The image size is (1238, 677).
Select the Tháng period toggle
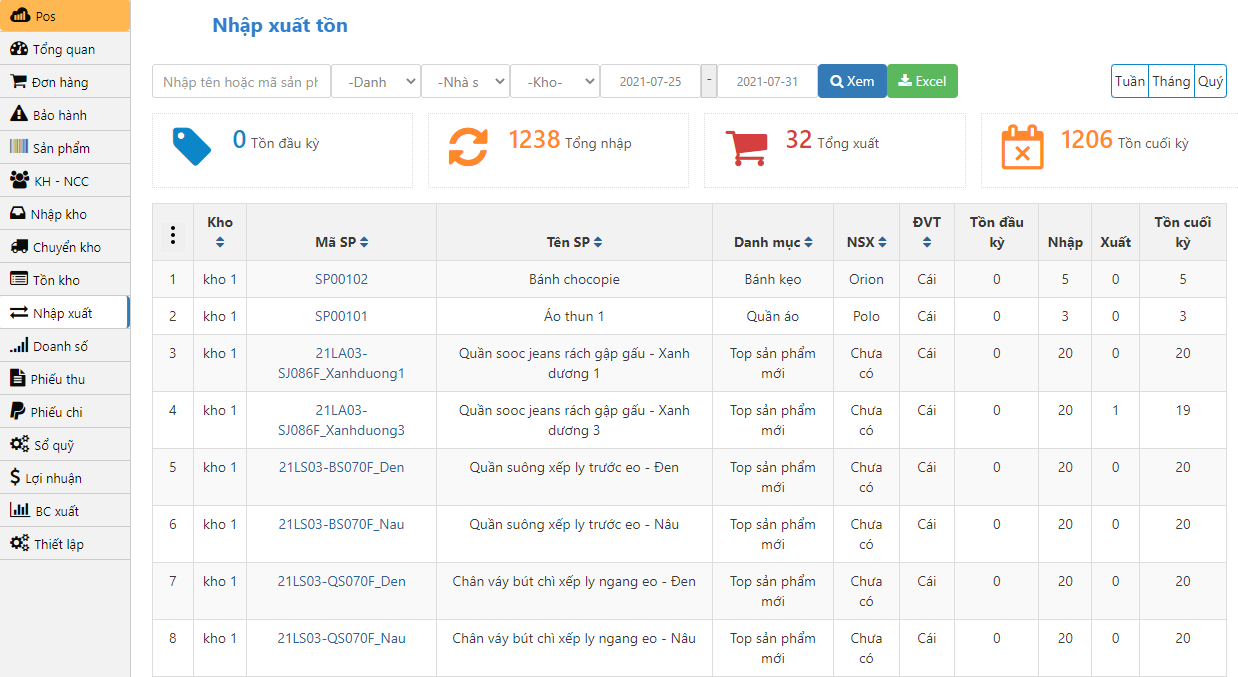[x=1171, y=82]
